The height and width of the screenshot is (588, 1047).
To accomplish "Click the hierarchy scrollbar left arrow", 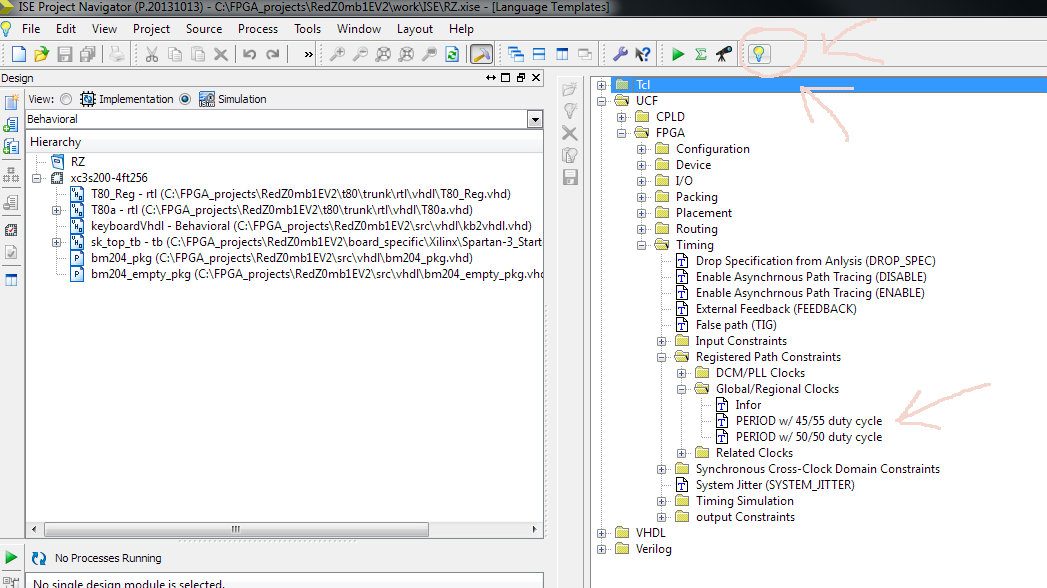I will coord(34,529).
